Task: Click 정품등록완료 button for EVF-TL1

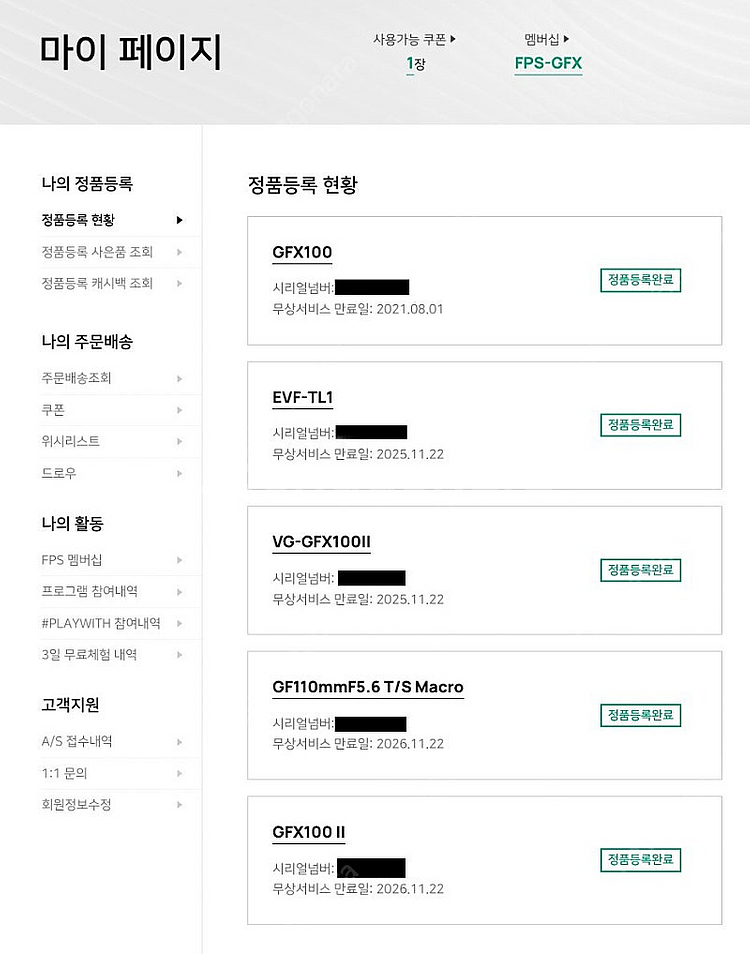Action: tap(640, 425)
